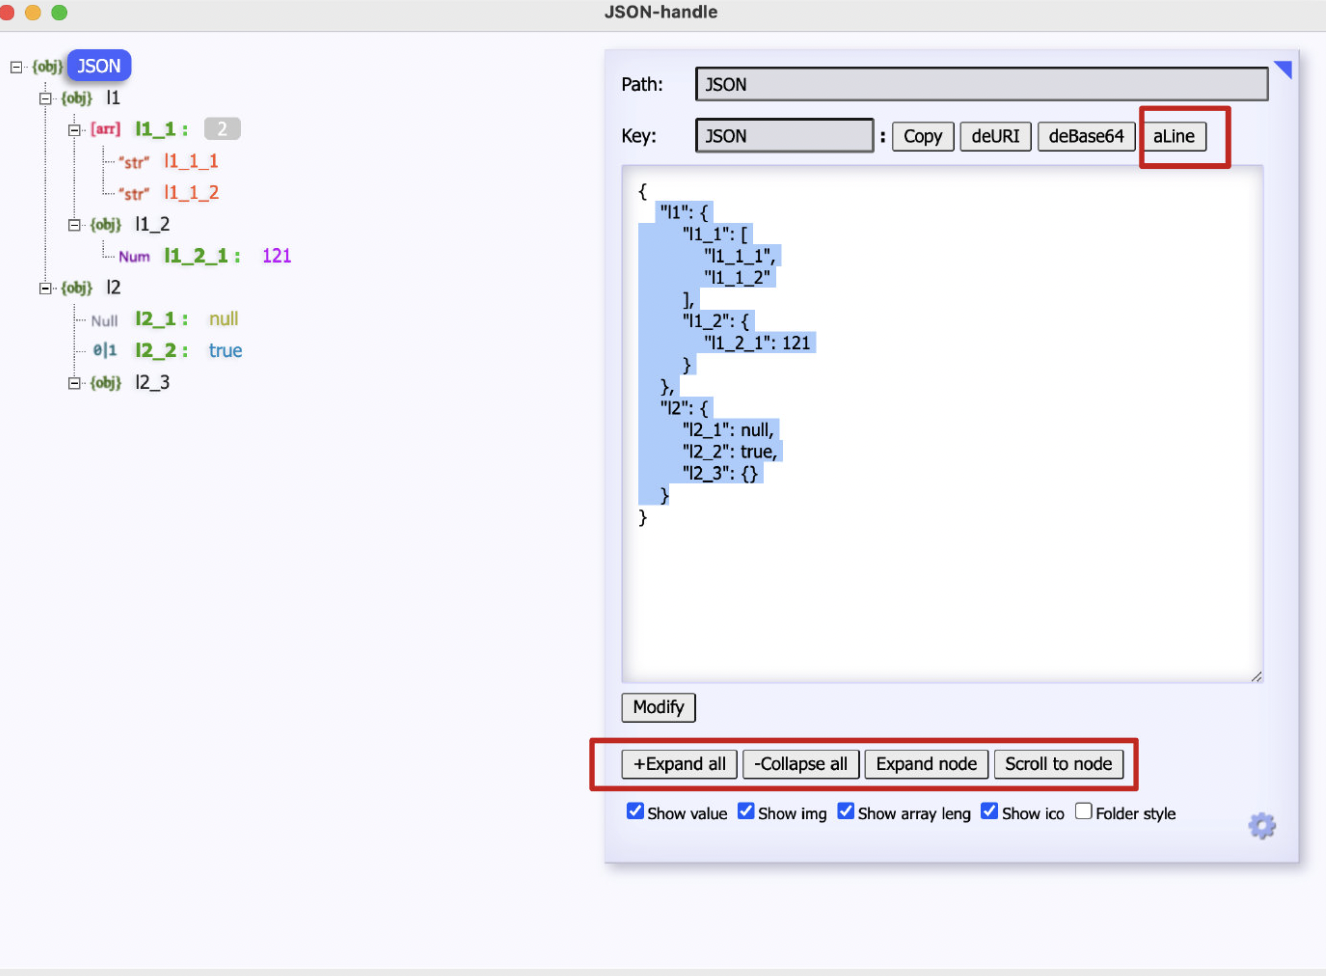Toggle the Show img checkbox
Image resolution: width=1326 pixels, height=976 pixels.
(746, 811)
